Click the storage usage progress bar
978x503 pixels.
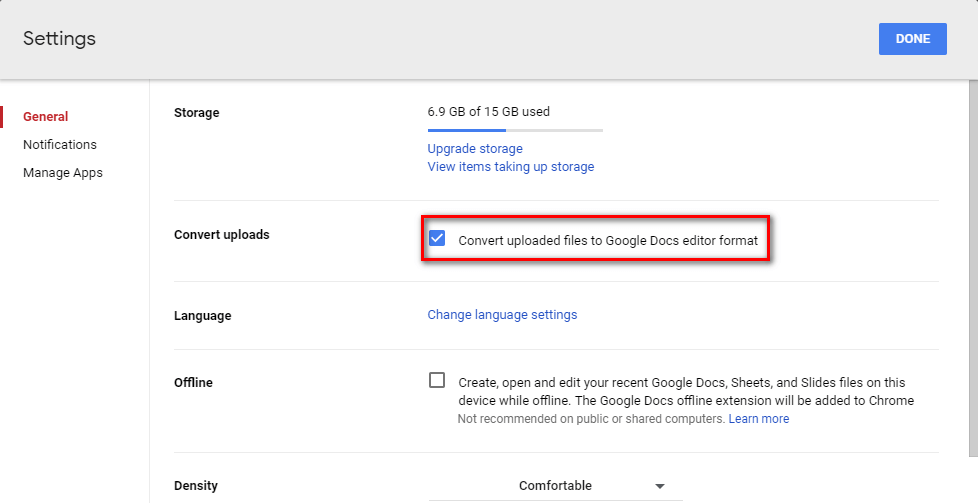point(515,130)
